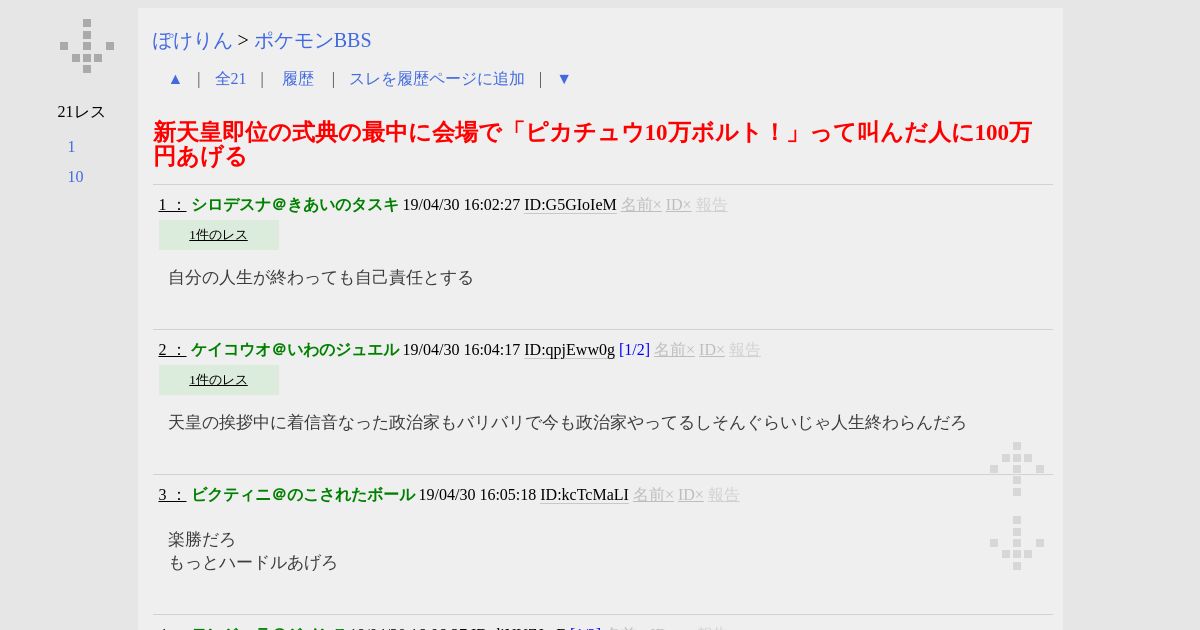Screen dimensions: 1200x630
Task: Click username ケイコウオ＠いわのジュエル
Action: [x=295, y=350]
